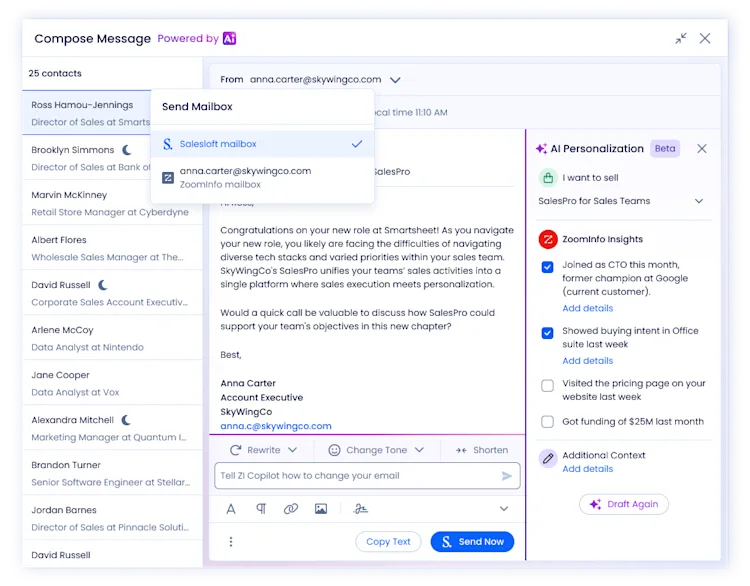Click Add details under Joined as CTO

click(x=587, y=308)
